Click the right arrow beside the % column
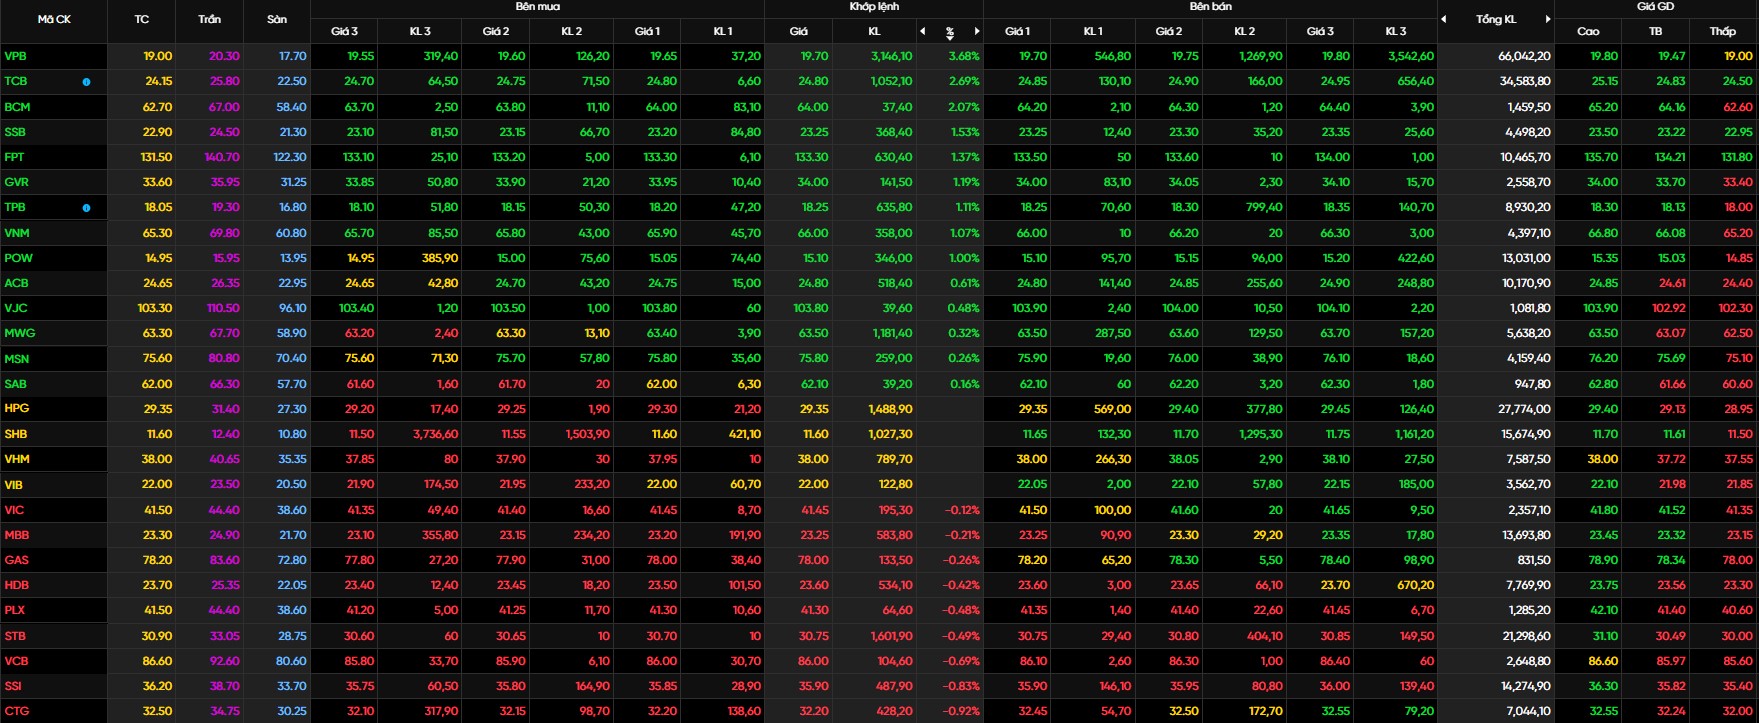Screen dimensions: 1759x723 [977, 31]
